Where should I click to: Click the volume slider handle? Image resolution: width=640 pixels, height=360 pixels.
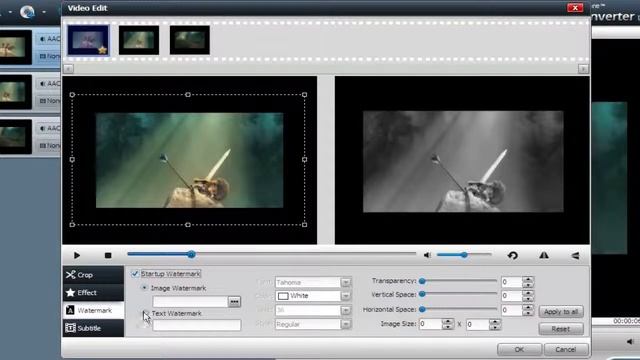[x=464, y=255]
